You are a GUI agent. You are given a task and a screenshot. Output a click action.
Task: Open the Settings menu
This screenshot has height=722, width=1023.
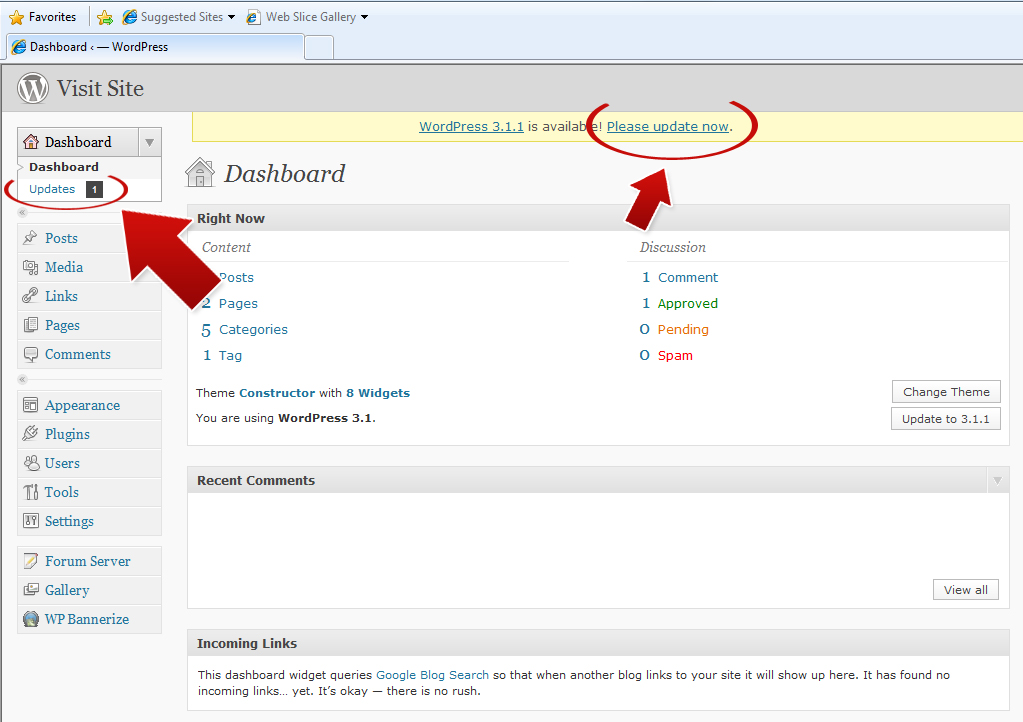69,520
